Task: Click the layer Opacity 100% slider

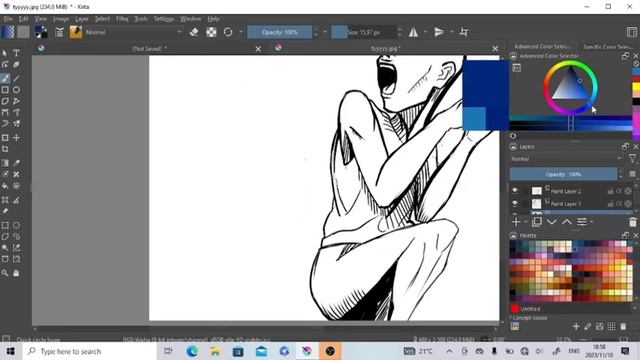Action: [x=563, y=174]
